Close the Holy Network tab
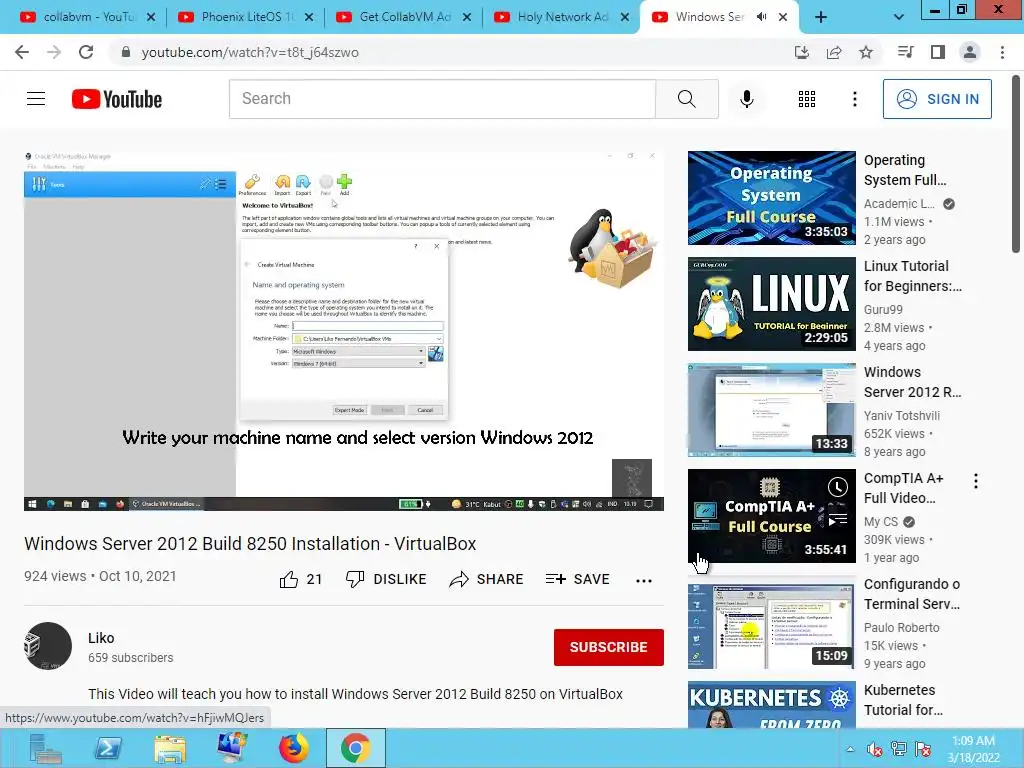The height and width of the screenshot is (768, 1024). pyautogui.click(x=625, y=17)
